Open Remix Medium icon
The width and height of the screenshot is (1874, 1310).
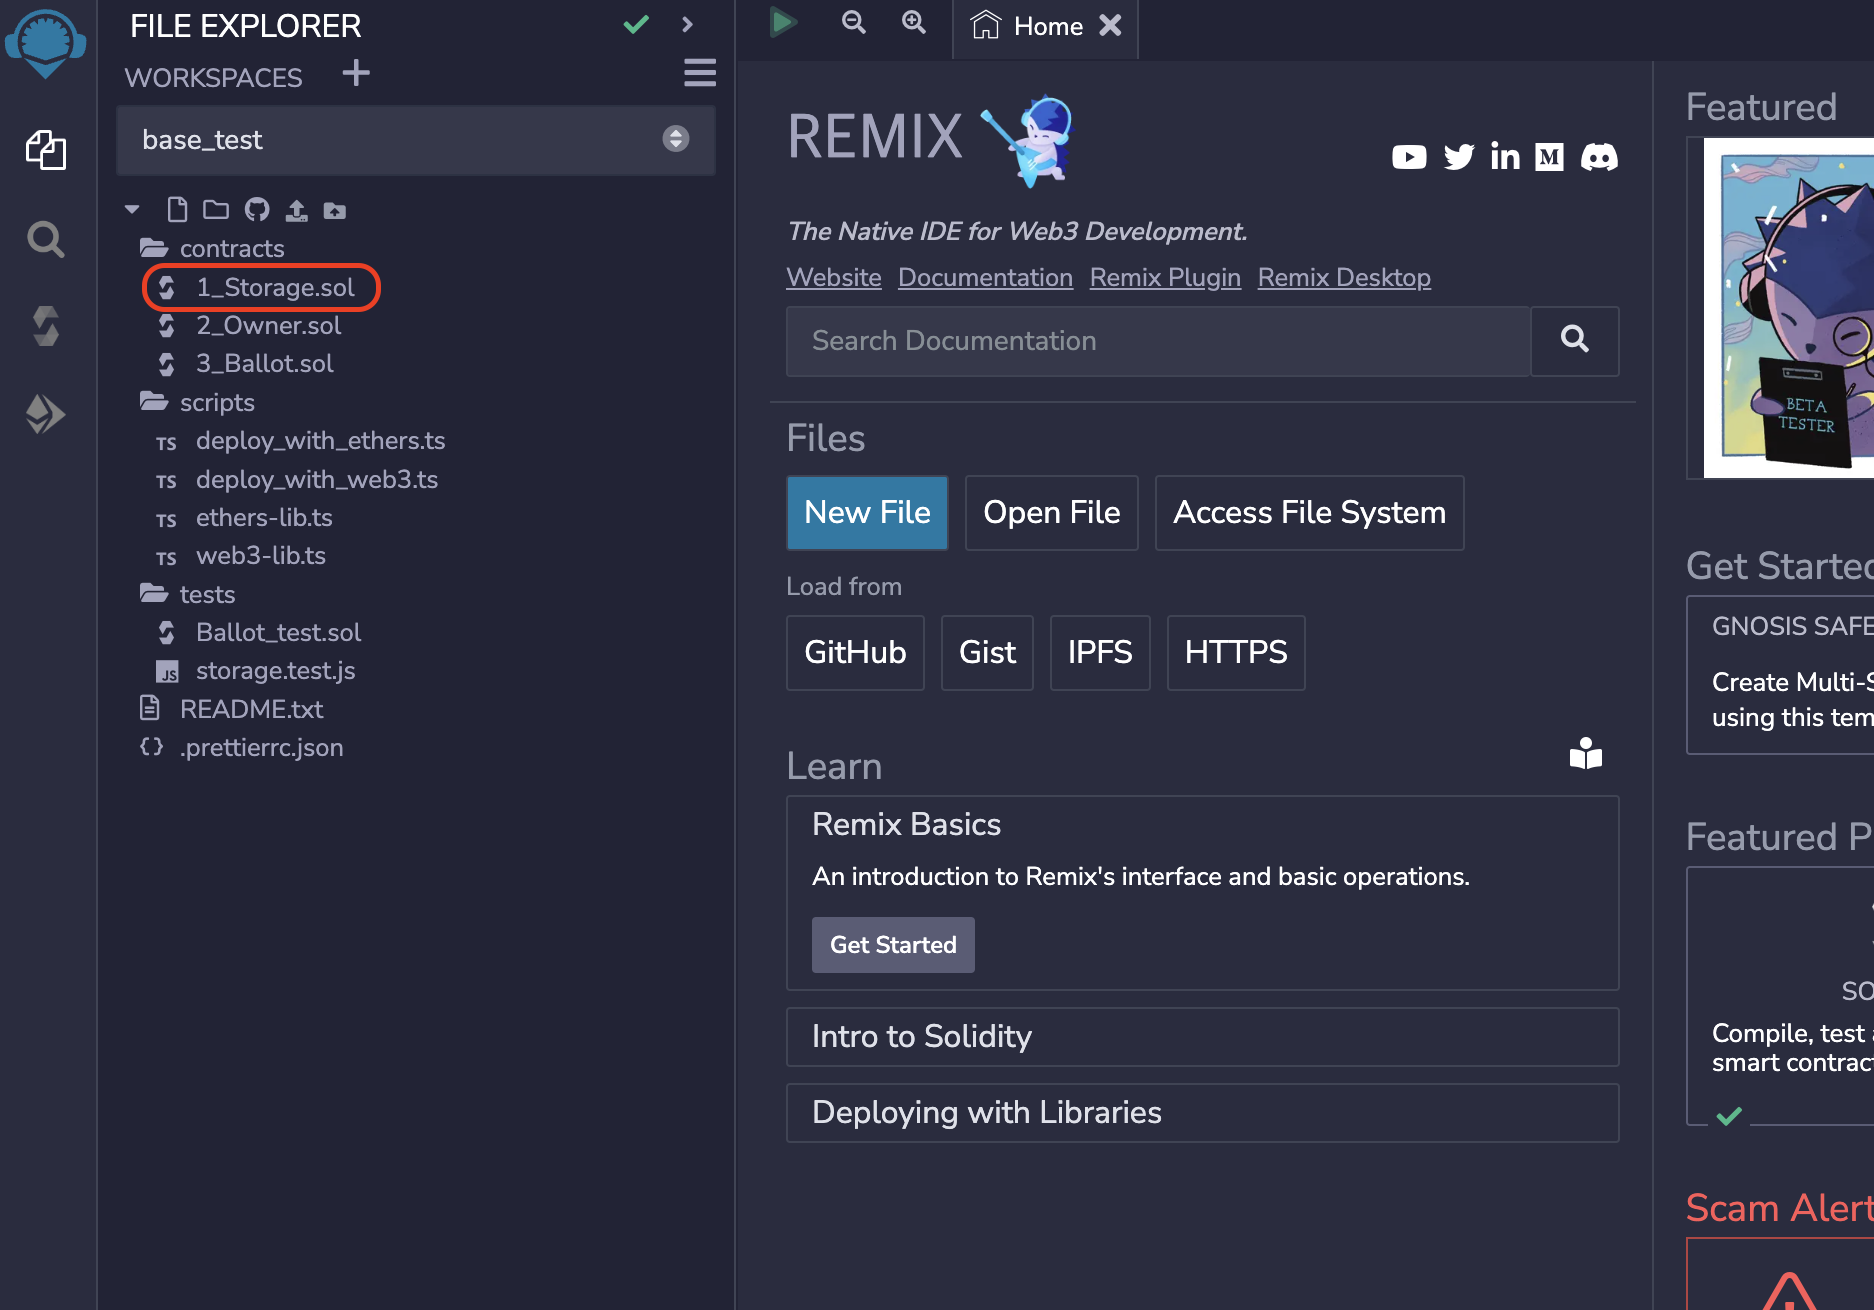(x=1550, y=157)
